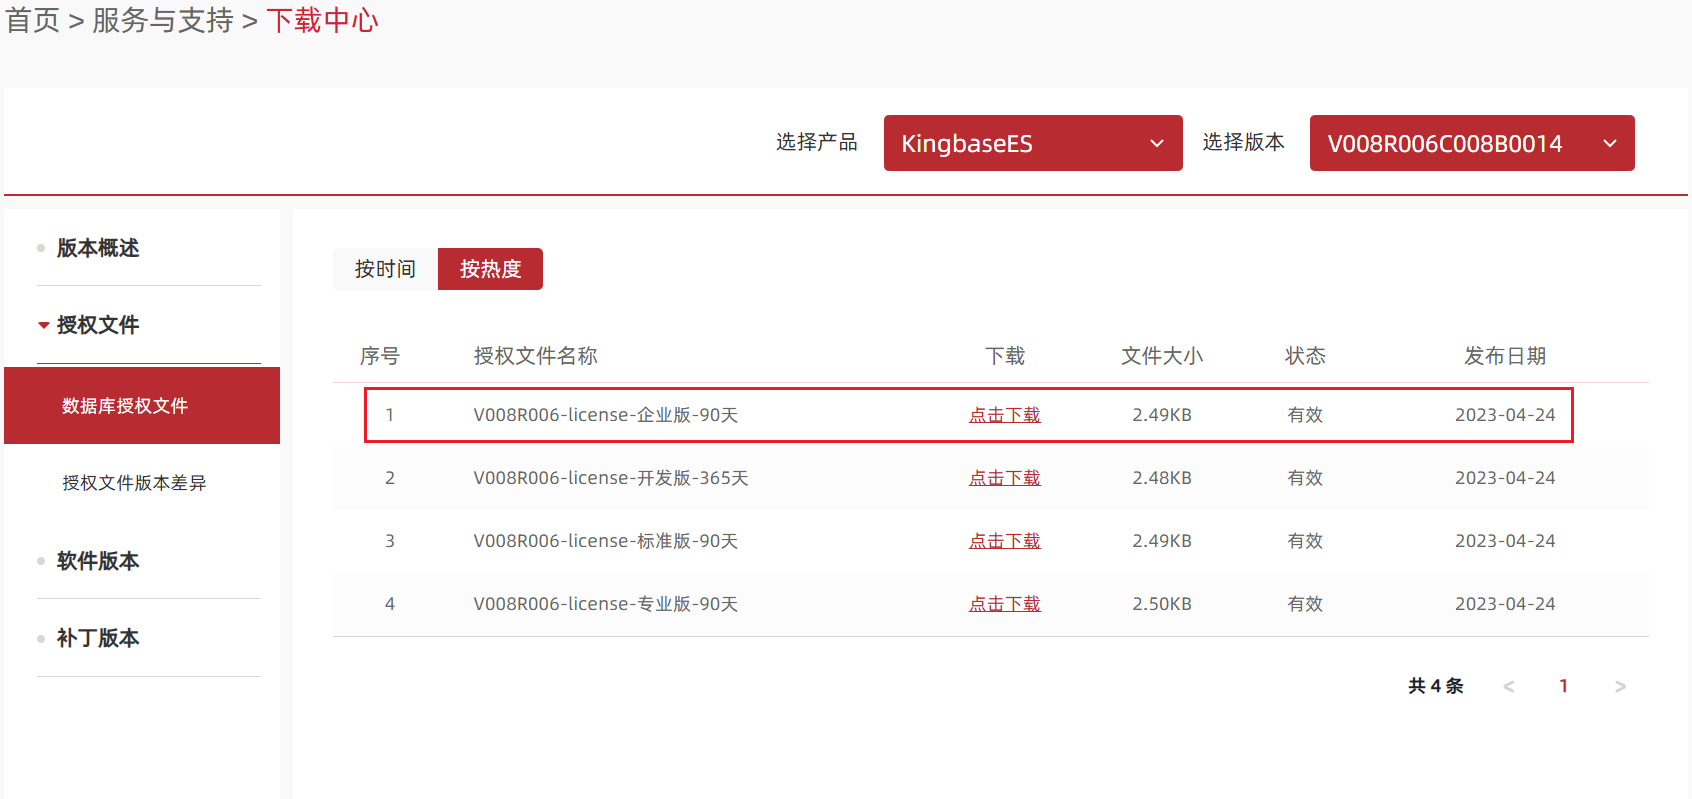1692x799 pixels.
Task: Click the 共 4 条 total count
Action: coord(1436,686)
